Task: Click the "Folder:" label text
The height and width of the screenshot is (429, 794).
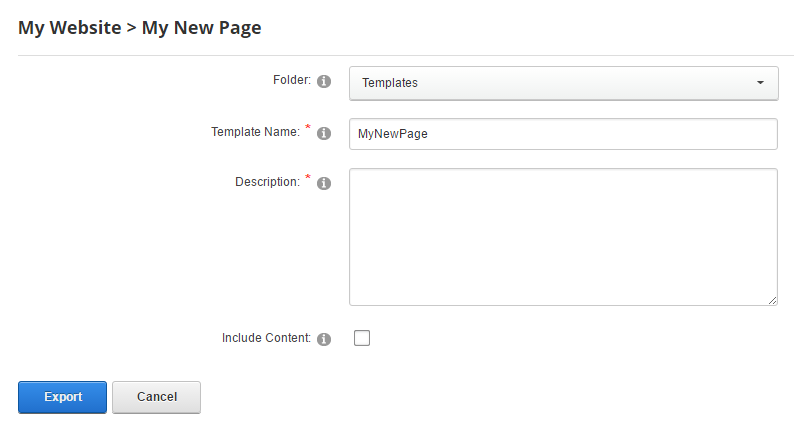Action: (292, 80)
